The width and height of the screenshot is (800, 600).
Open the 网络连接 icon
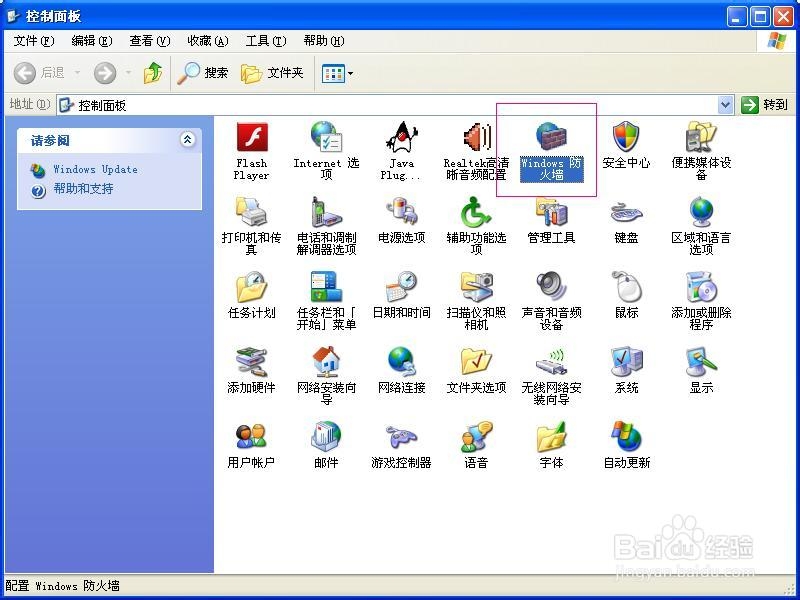point(402,362)
